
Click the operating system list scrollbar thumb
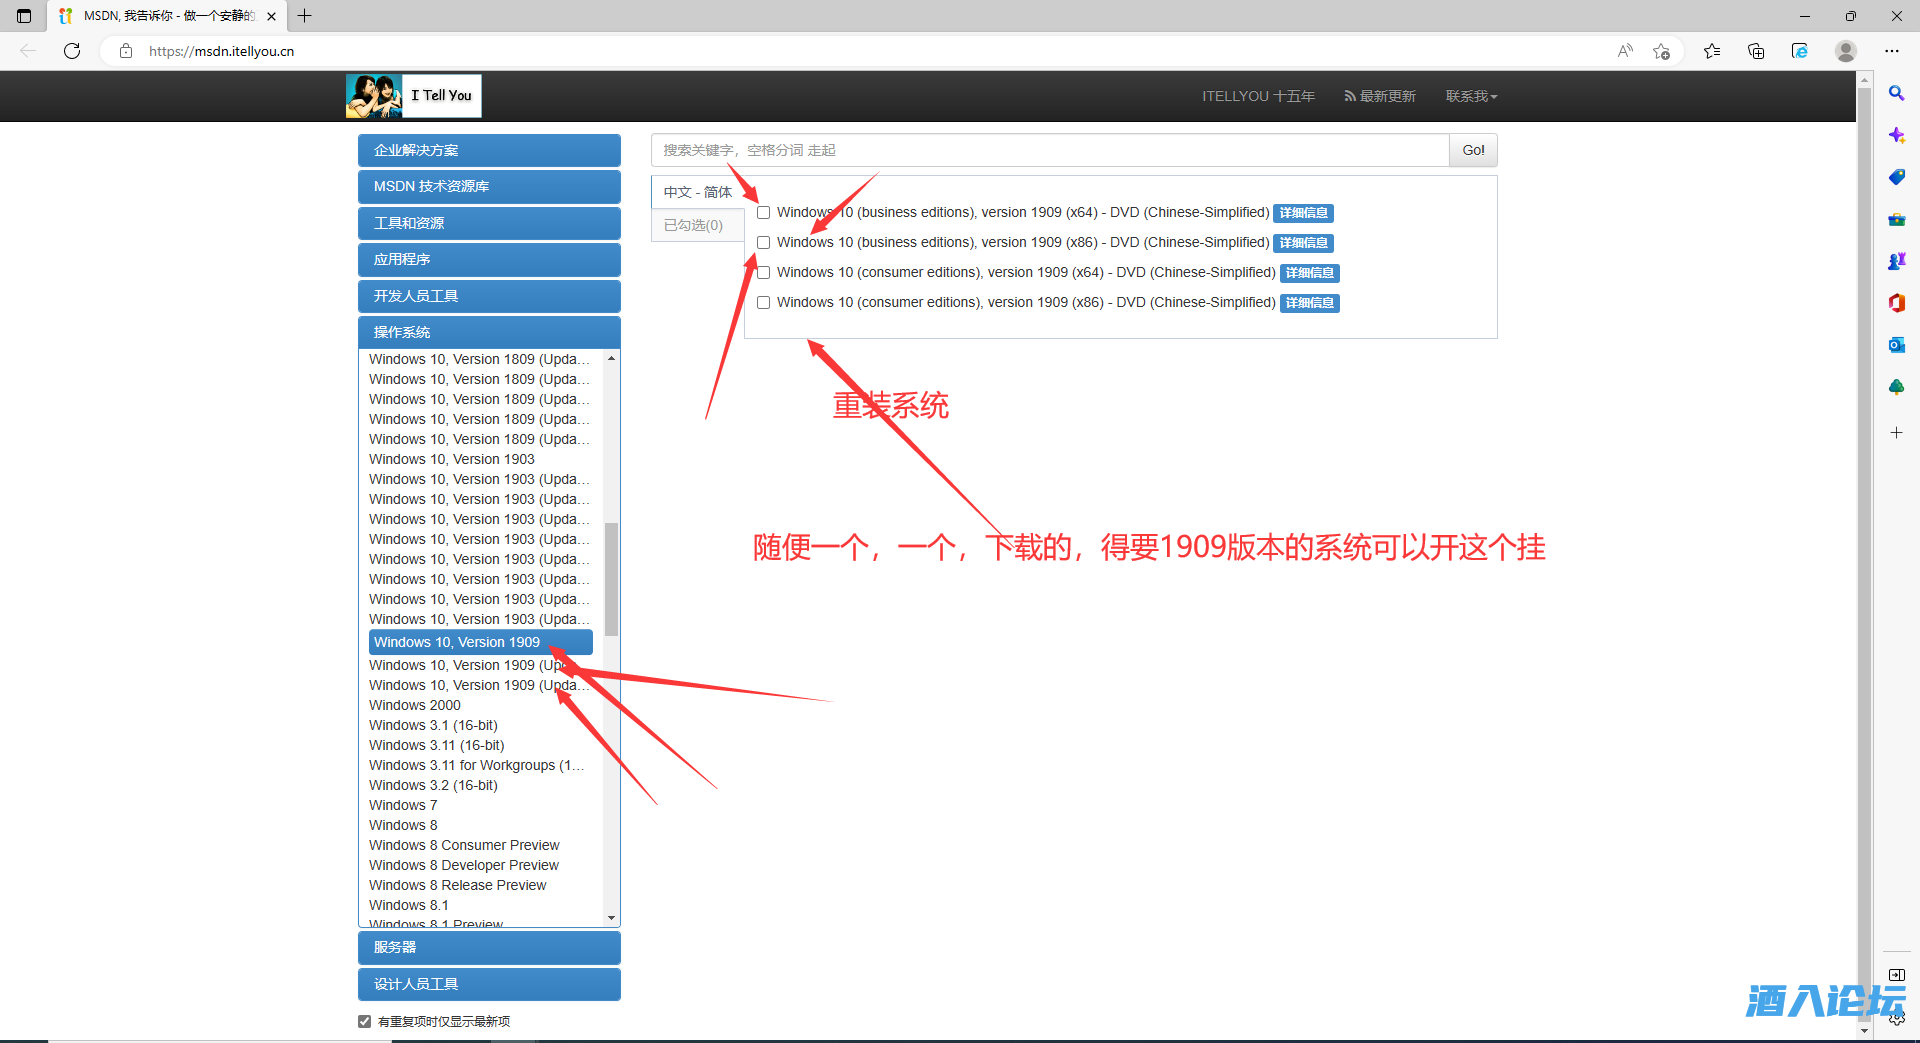coord(611,579)
